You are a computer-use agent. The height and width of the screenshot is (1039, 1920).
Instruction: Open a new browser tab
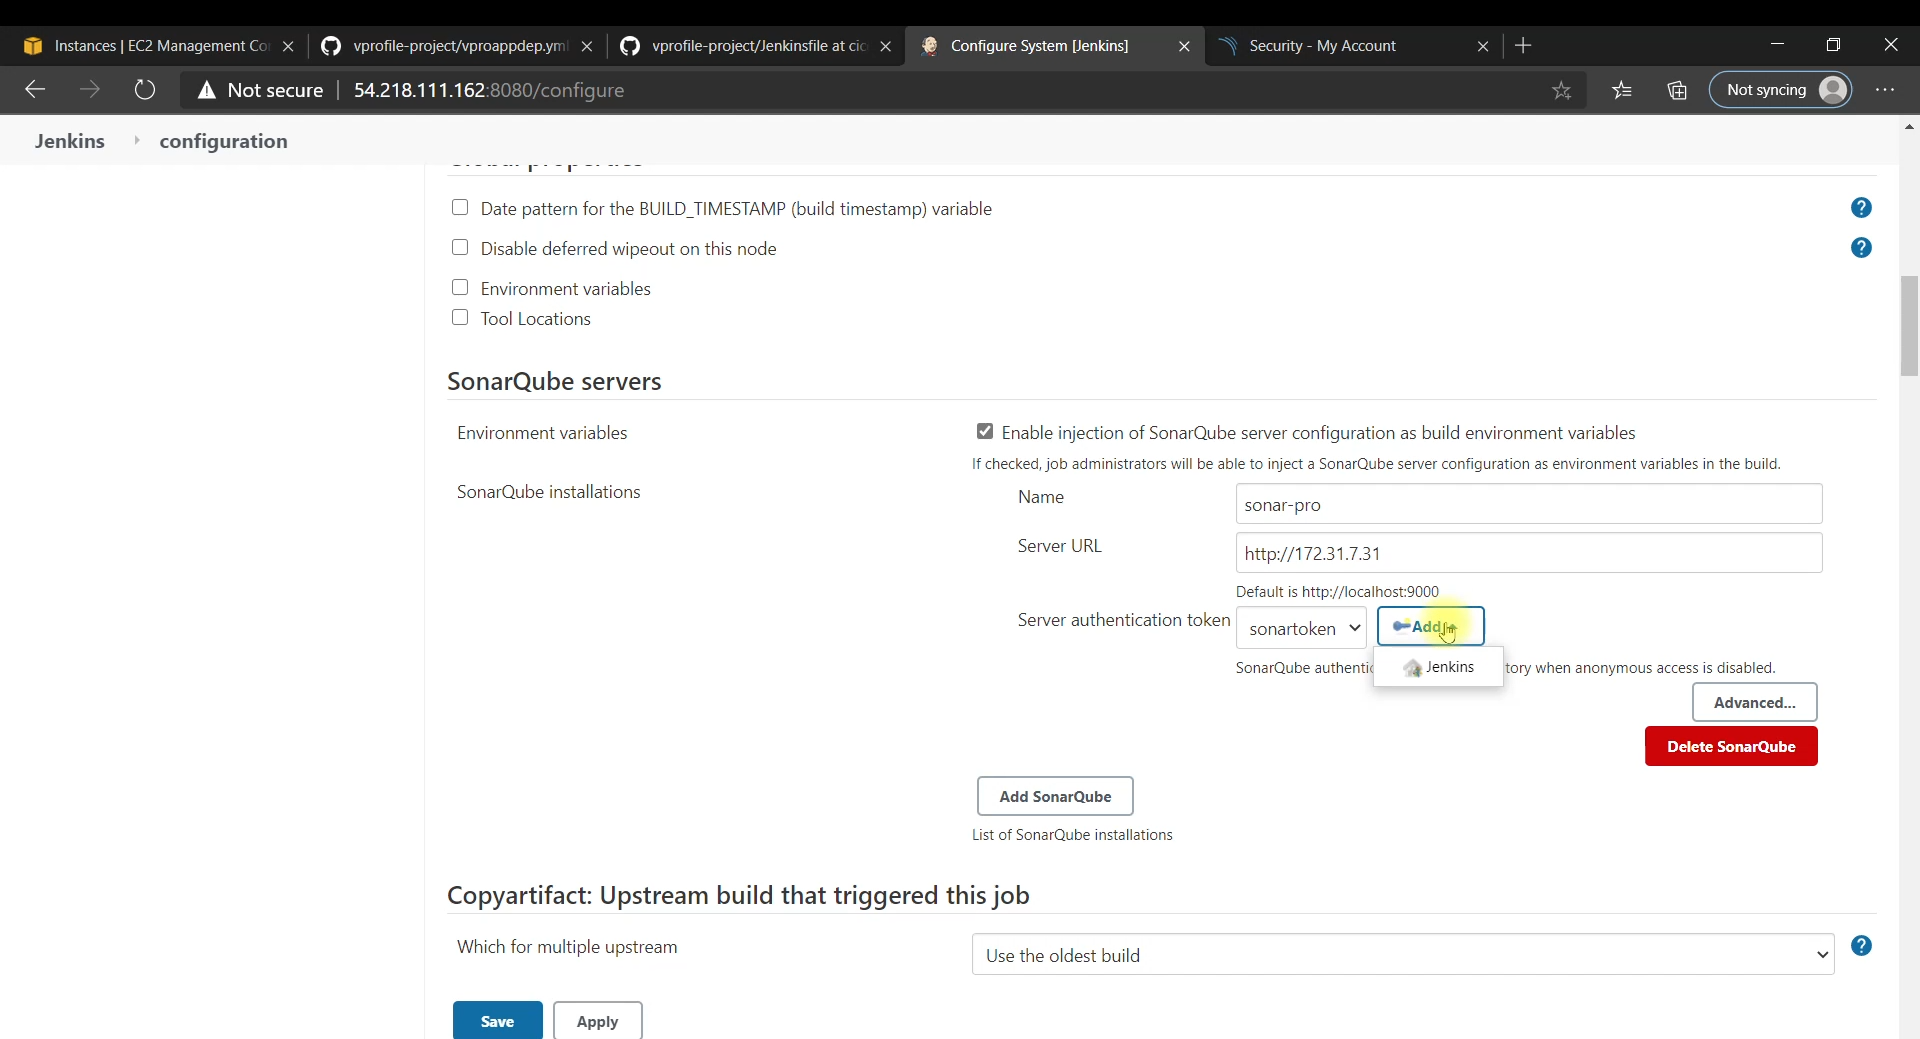[x=1523, y=46]
